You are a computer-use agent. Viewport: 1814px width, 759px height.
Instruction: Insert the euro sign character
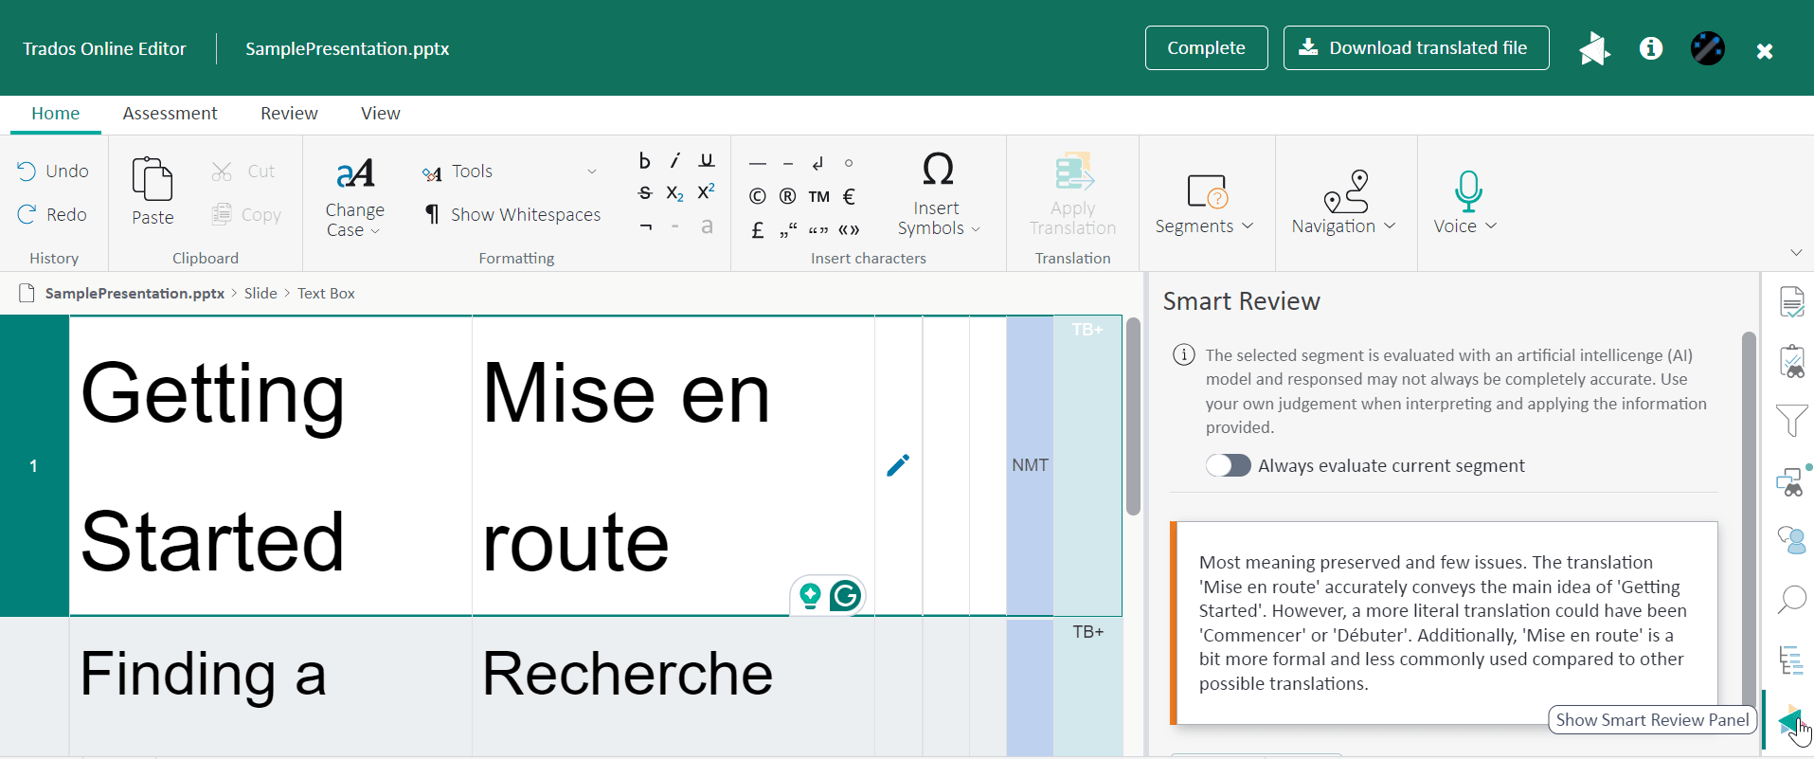tap(849, 196)
